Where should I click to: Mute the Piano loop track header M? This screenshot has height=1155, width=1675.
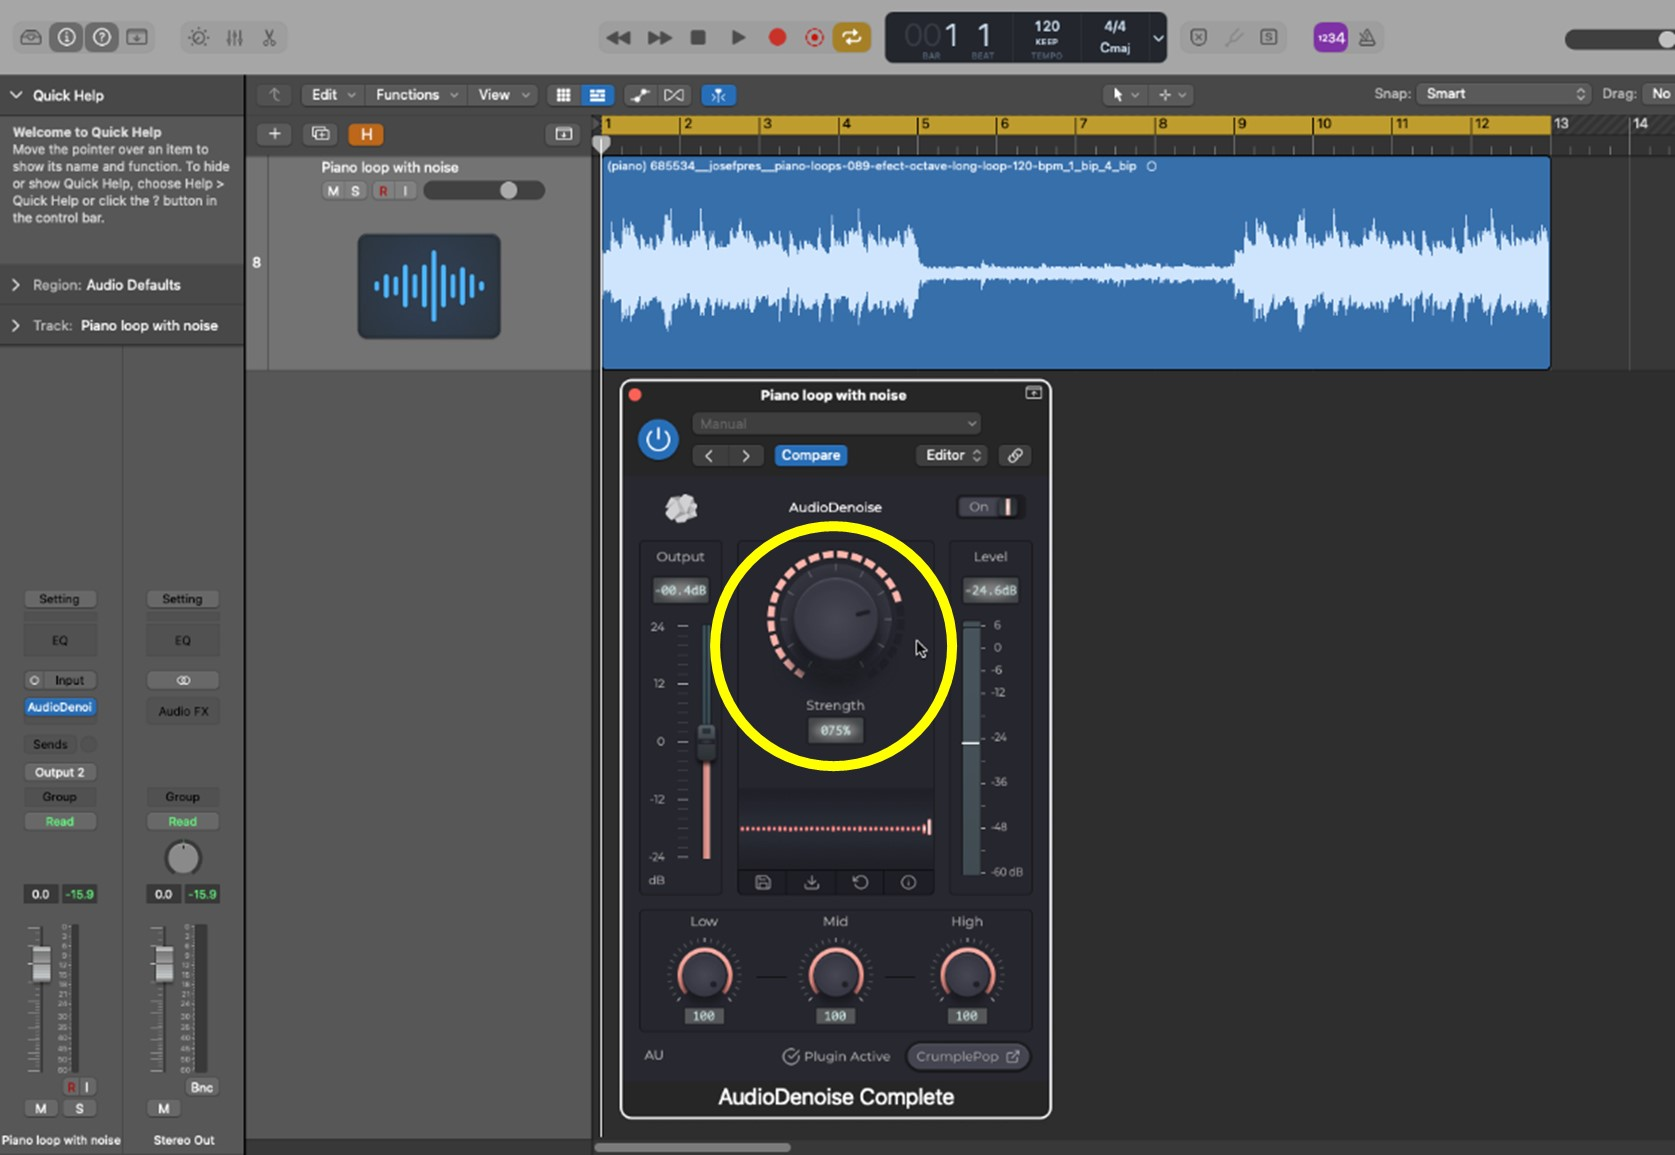(x=333, y=191)
